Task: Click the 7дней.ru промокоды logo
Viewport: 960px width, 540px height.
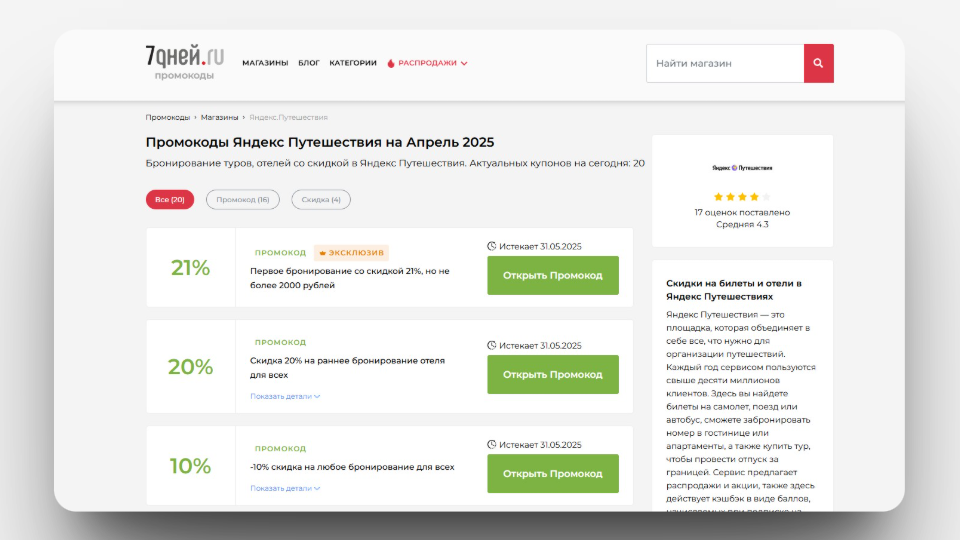Action: (x=184, y=62)
